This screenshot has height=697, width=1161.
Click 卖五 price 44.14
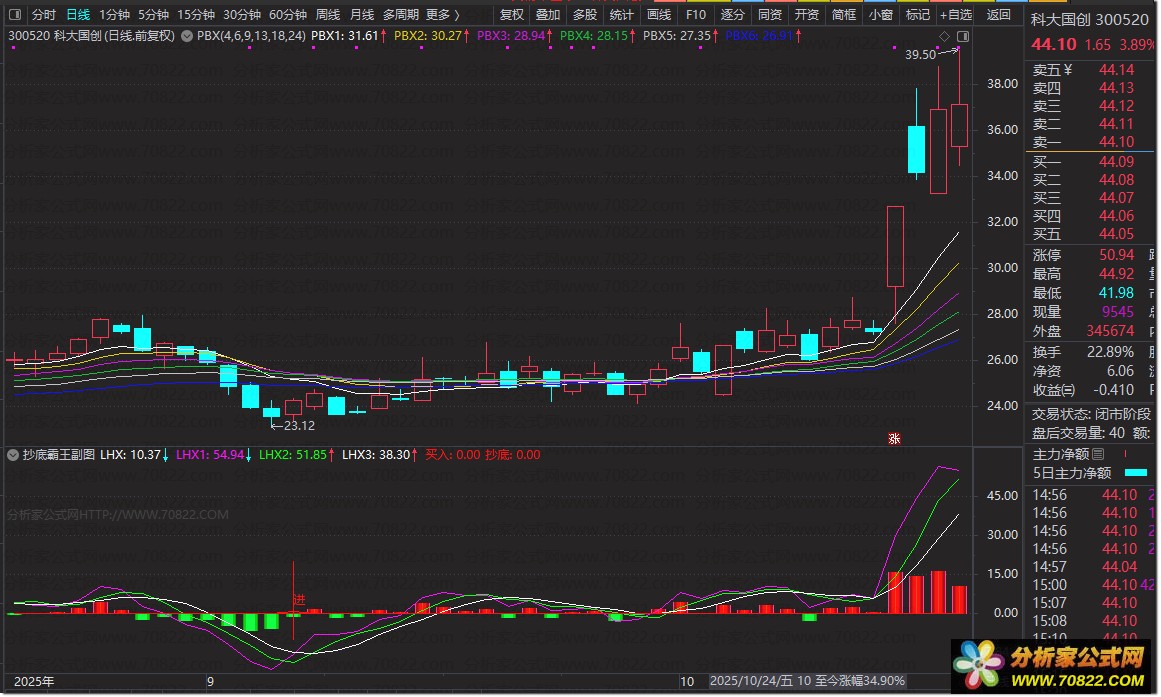coord(1117,70)
